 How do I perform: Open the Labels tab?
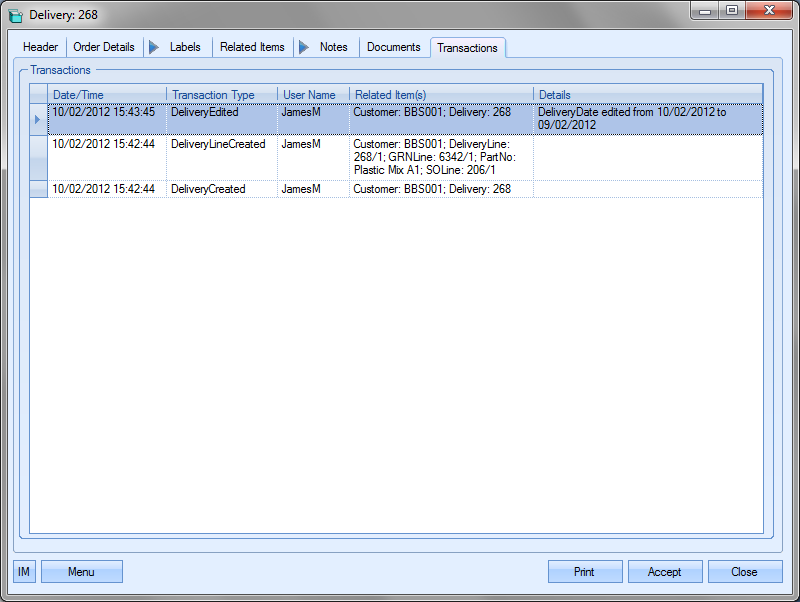click(185, 47)
